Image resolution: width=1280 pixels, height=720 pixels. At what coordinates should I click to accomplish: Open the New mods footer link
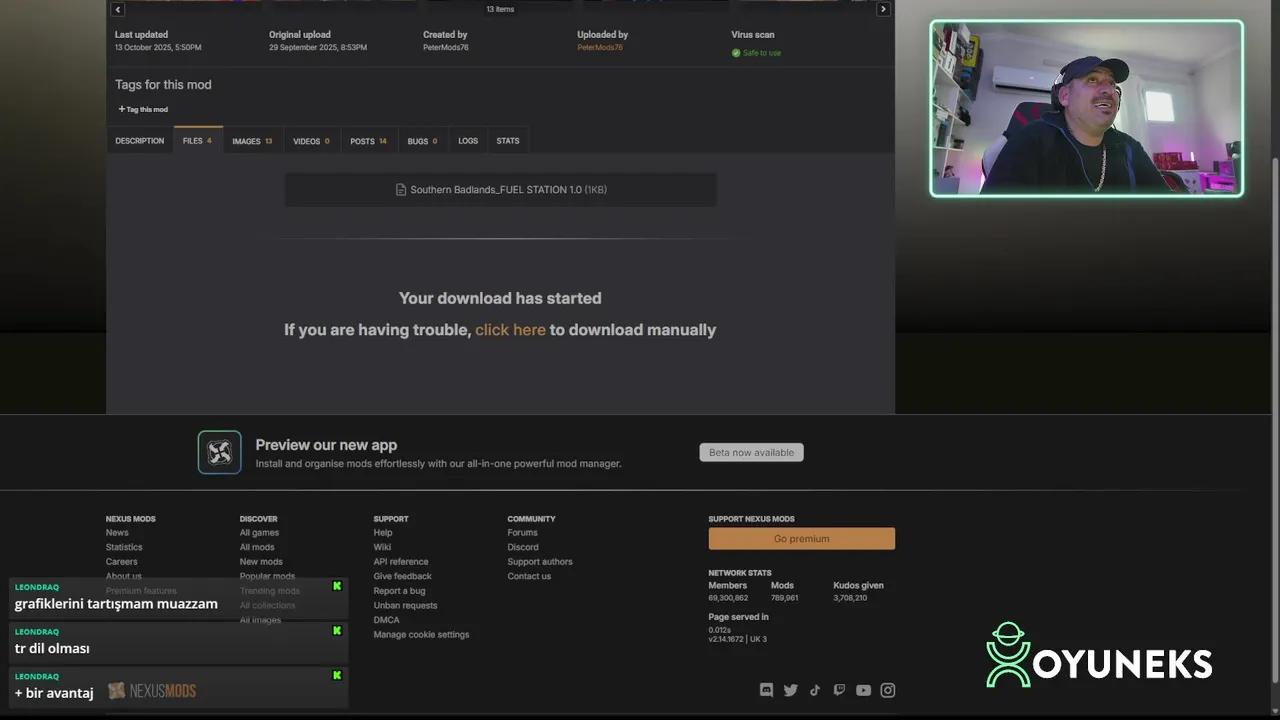pos(261,562)
